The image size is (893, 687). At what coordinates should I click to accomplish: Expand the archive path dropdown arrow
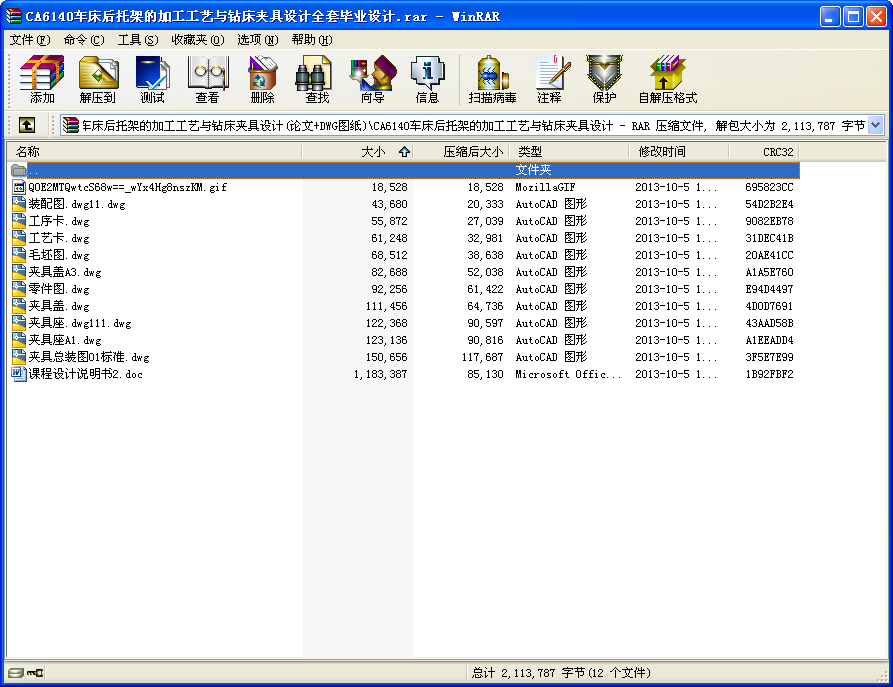[x=875, y=125]
